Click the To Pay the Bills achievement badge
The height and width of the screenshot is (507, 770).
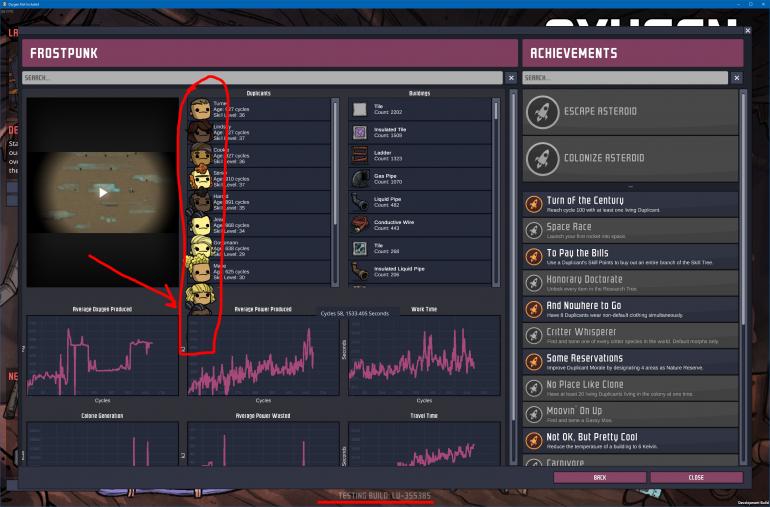533,256
